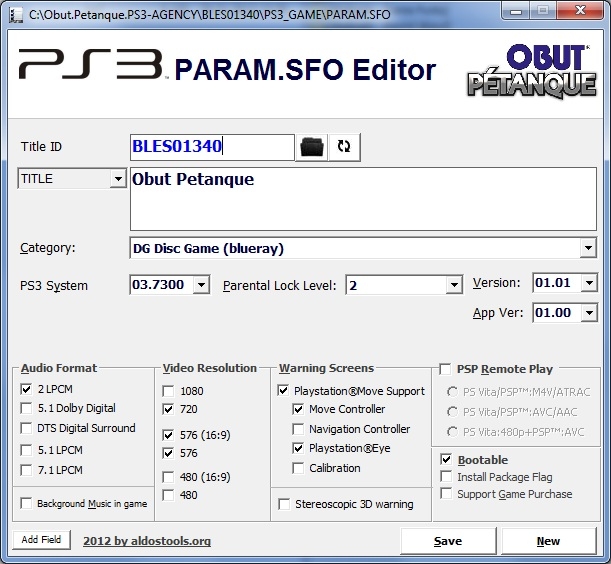Check Install Package Flag
611x564 pixels.
[446, 477]
